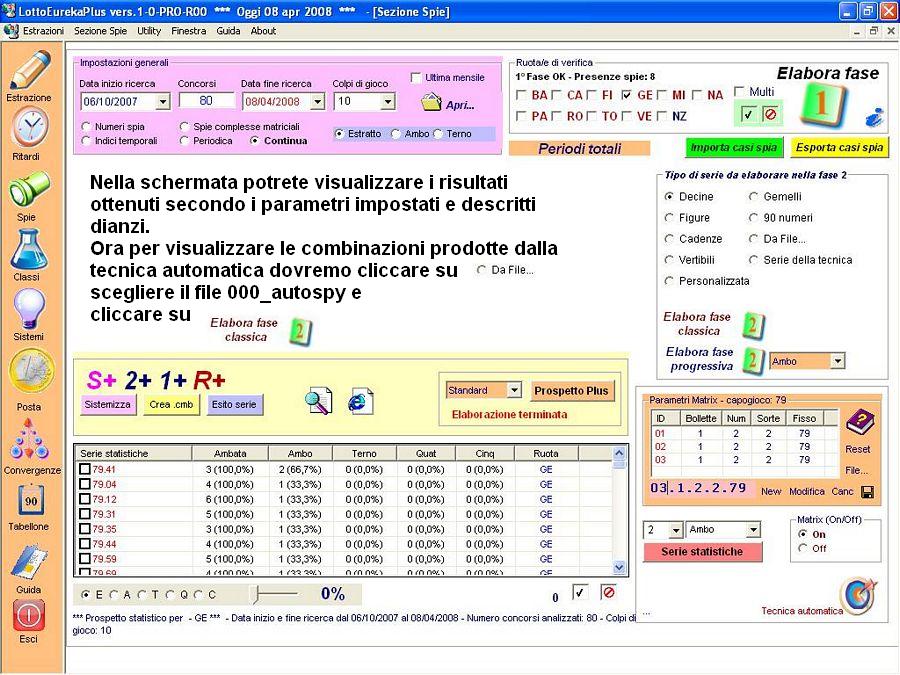The width and height of the screenshot is (900, 675).
Task: Open the Classi flask icon
Action: [28, 249]
